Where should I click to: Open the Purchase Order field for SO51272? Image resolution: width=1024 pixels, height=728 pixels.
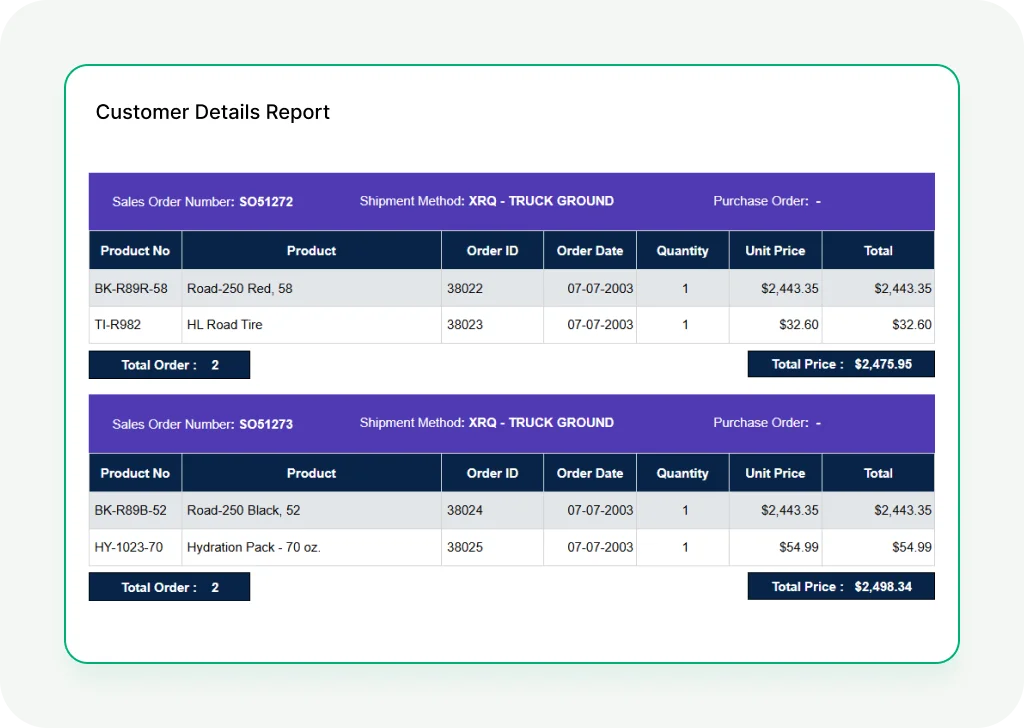[x=767, y=201]
